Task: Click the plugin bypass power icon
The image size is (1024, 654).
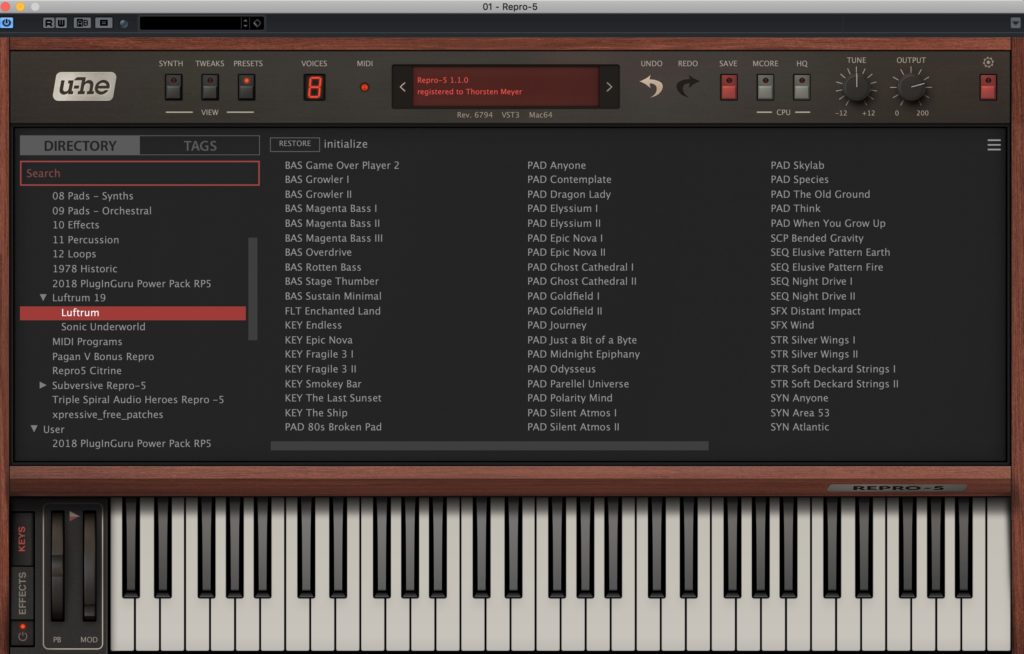Action: coord(7,23)
